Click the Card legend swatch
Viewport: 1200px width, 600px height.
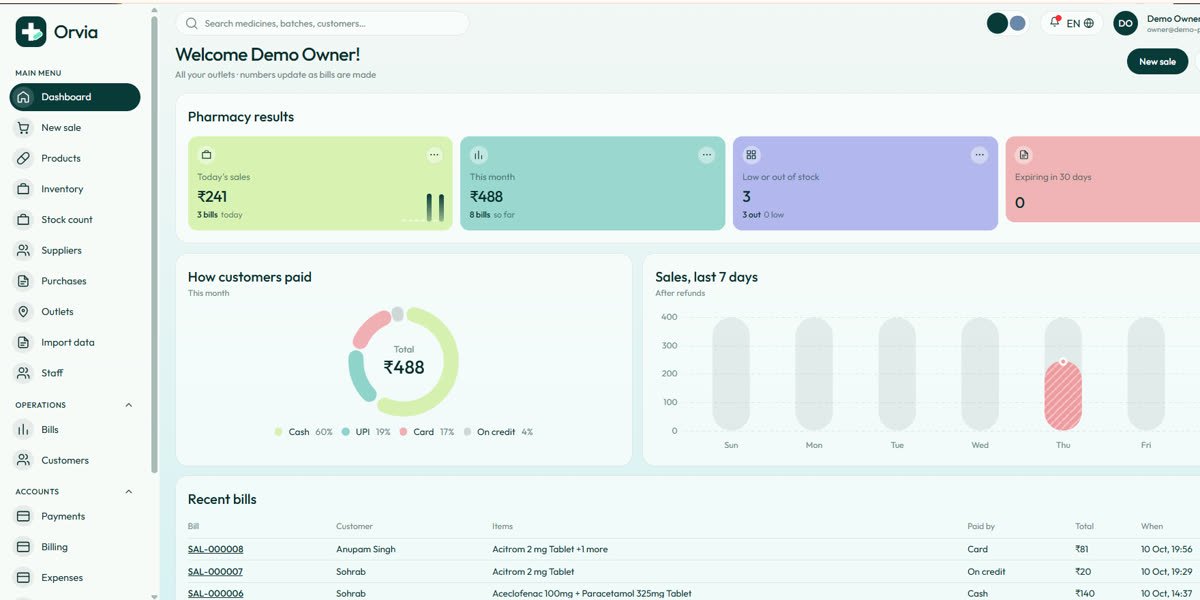tap(403, 432)
